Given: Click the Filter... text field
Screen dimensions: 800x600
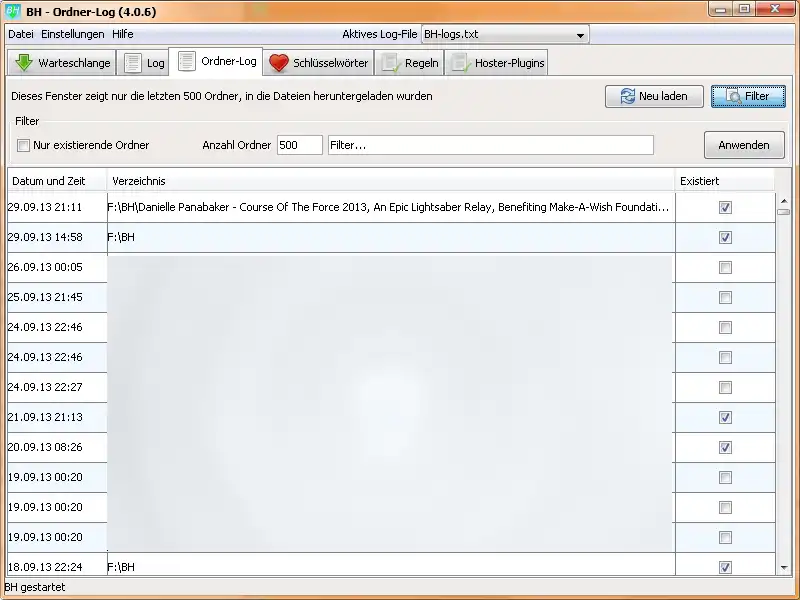Looking at the screenshot, I should [490, 145].
